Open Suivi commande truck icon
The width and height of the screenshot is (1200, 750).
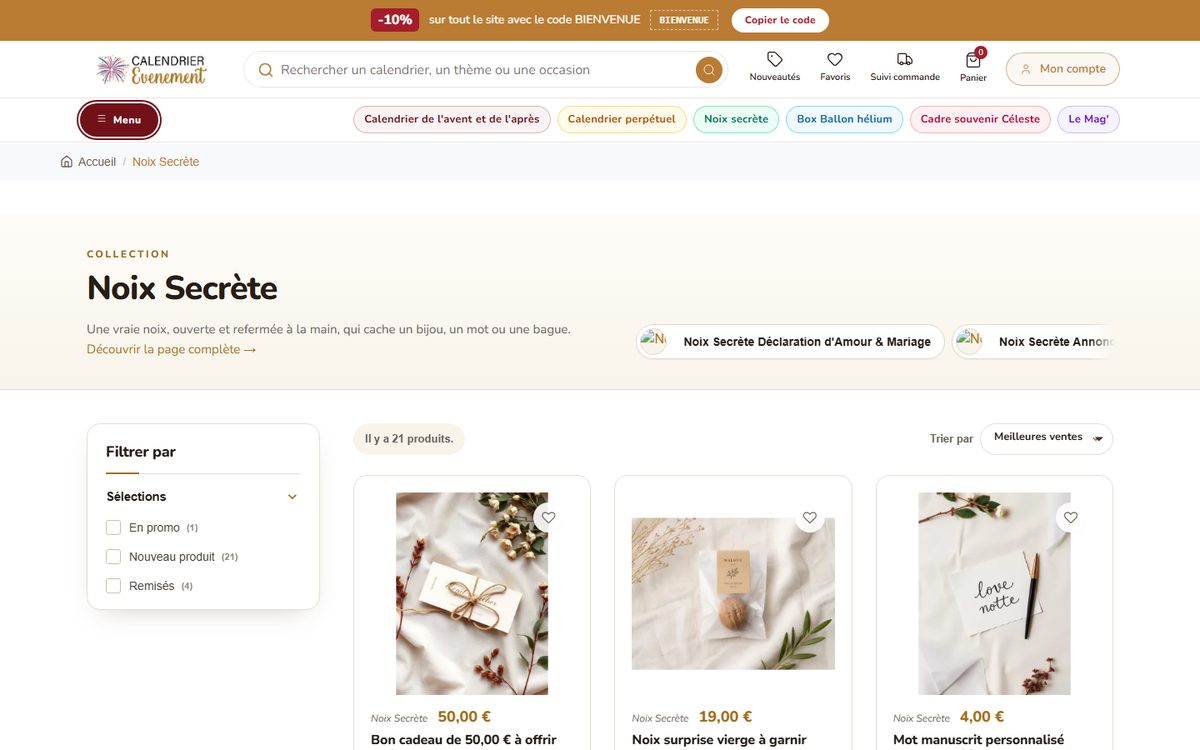pyautogui.click(x=905, y=60)
